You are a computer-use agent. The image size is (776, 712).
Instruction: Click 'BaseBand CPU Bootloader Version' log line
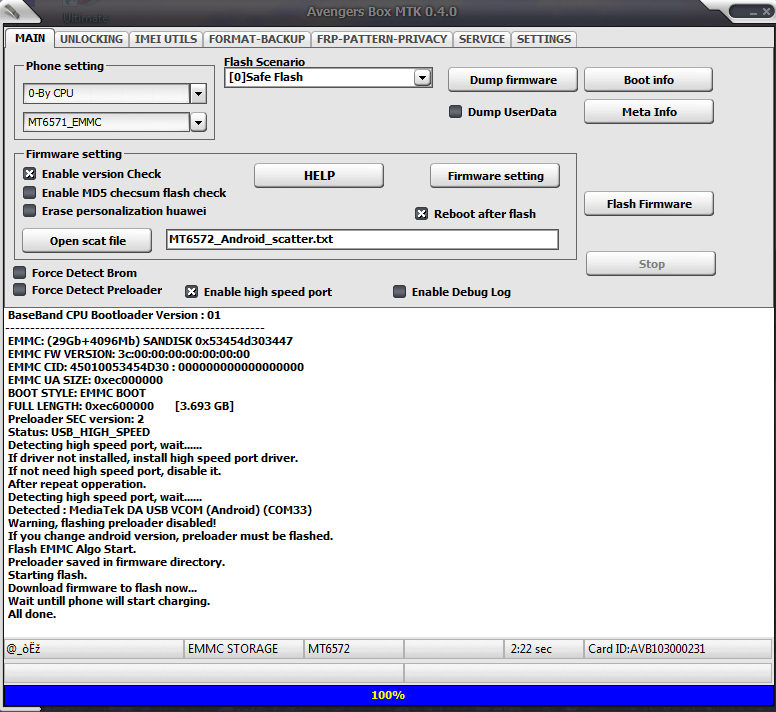[114, 315]
